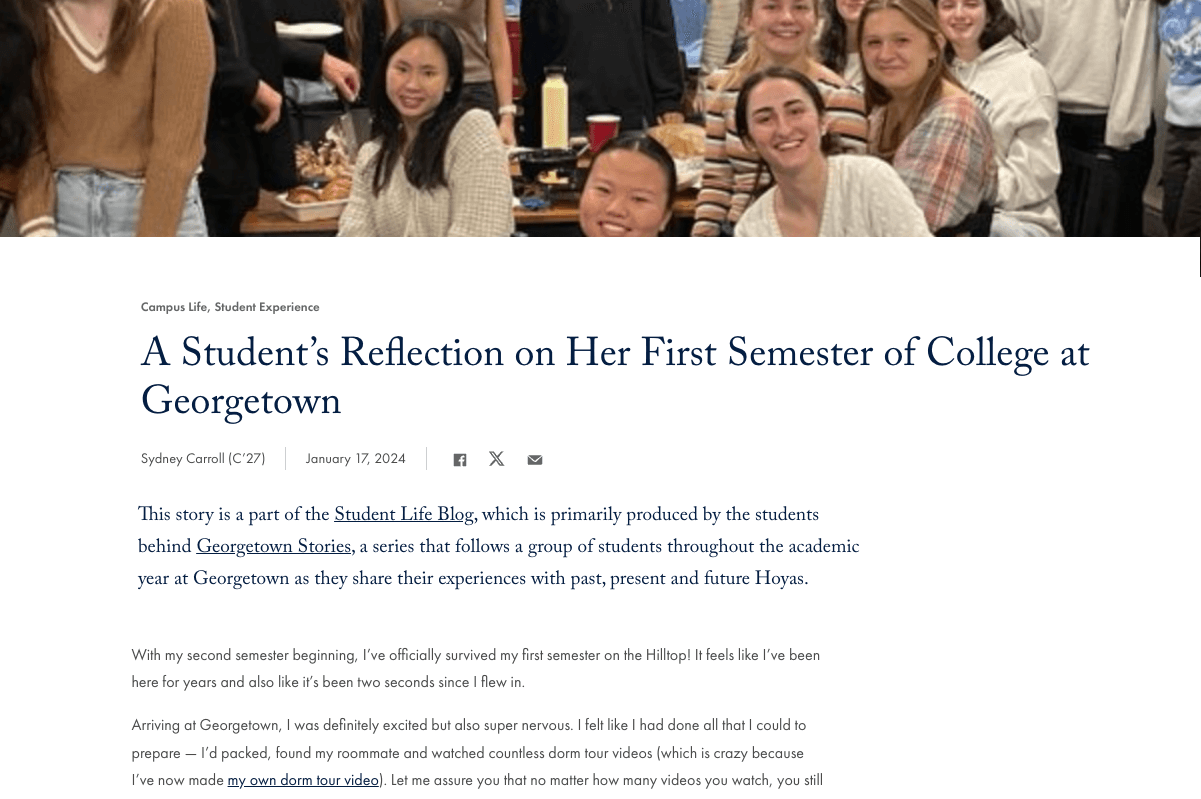This screenshot has width=1201, height=799.
Task: Click the paragraph starting "Arriving at Georgetown"
Action: pos(468,752)
